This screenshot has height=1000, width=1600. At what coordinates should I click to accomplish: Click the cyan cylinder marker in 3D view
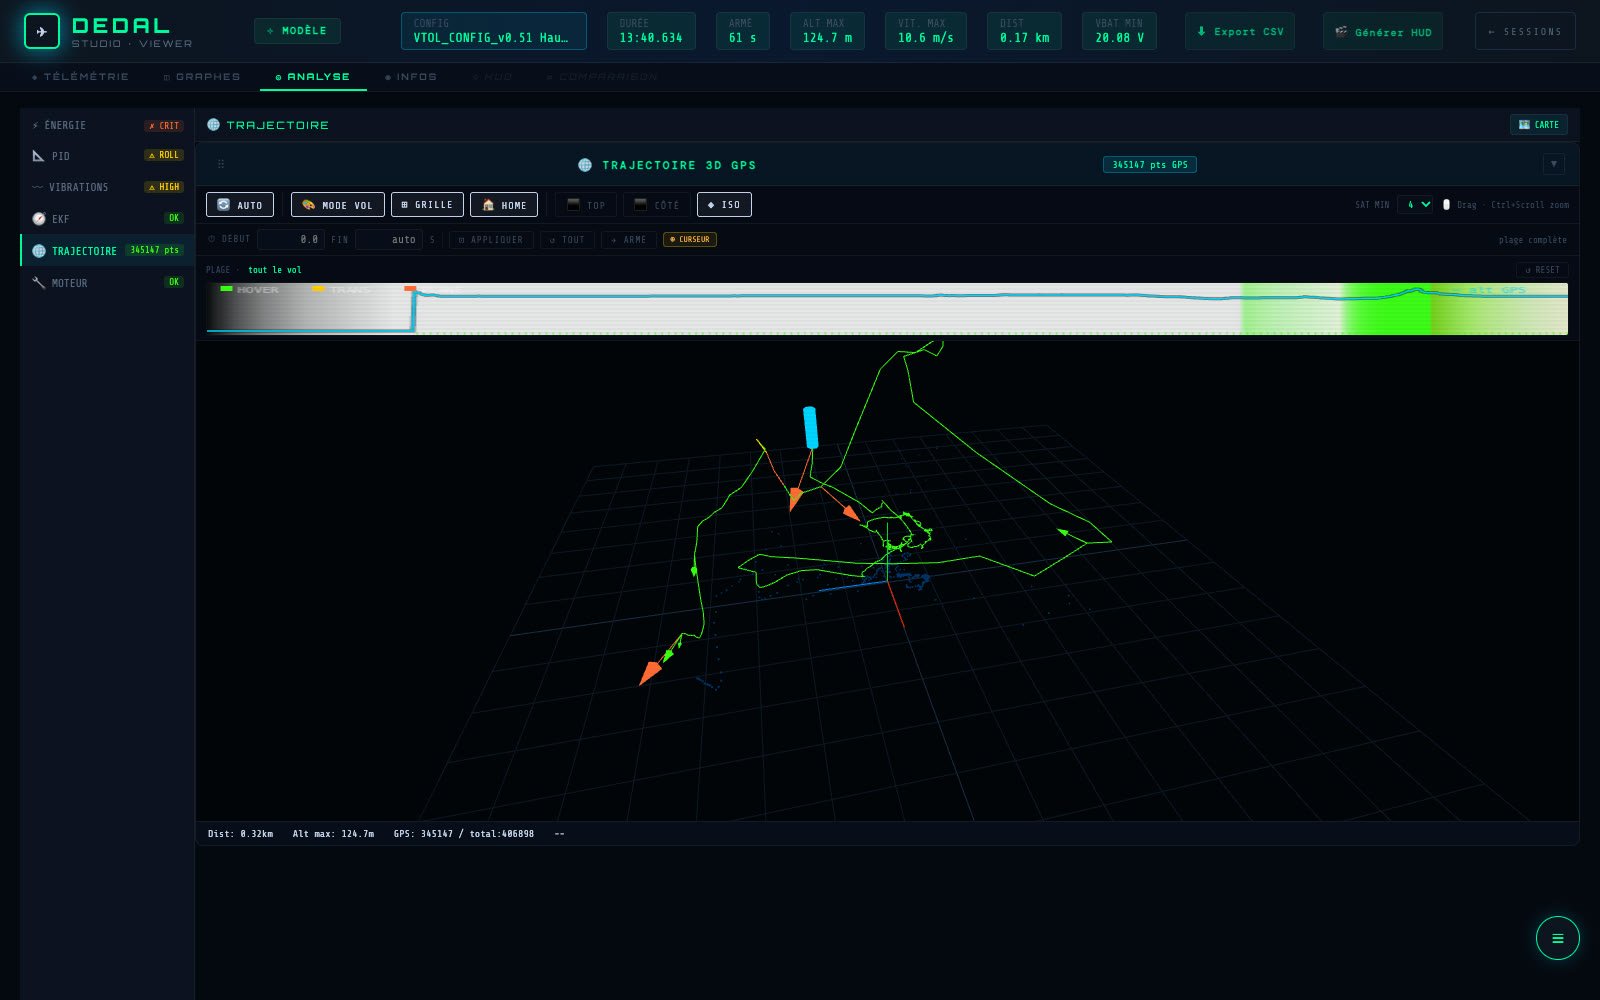[811, 427]
